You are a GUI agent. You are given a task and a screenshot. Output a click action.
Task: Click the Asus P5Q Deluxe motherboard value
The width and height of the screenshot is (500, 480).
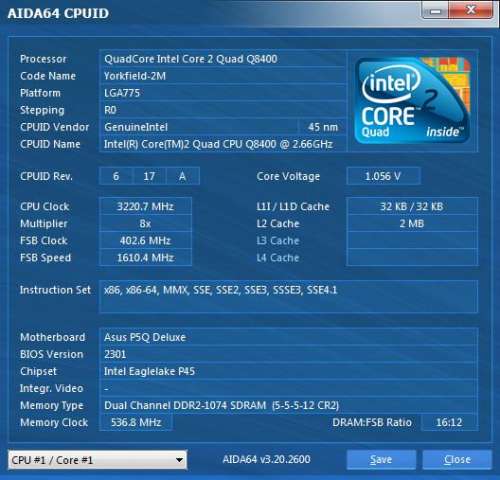(145, 337)
